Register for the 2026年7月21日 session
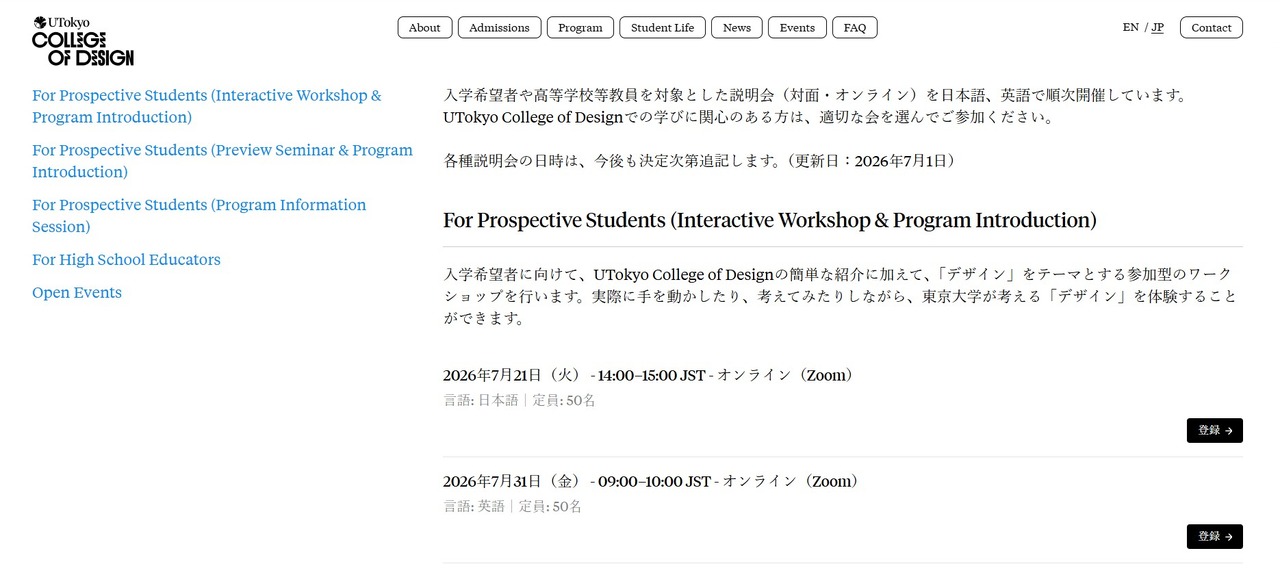1280x577 pixels. pos(1215,430)
